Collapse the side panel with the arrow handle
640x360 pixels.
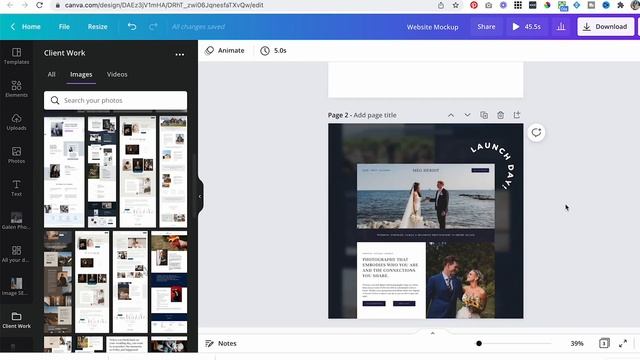coord(200,196)
